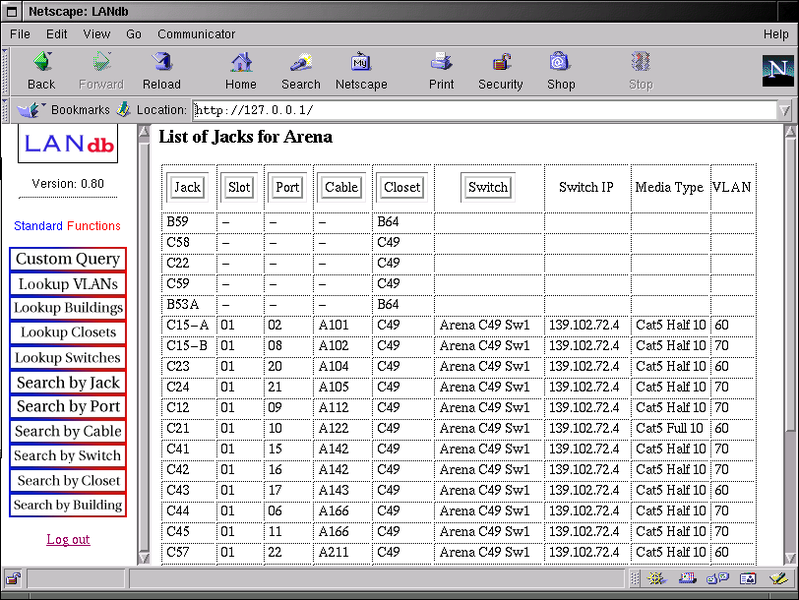799x600 pixels.
Task: Click the Location URL field
Action: point(485,110)
